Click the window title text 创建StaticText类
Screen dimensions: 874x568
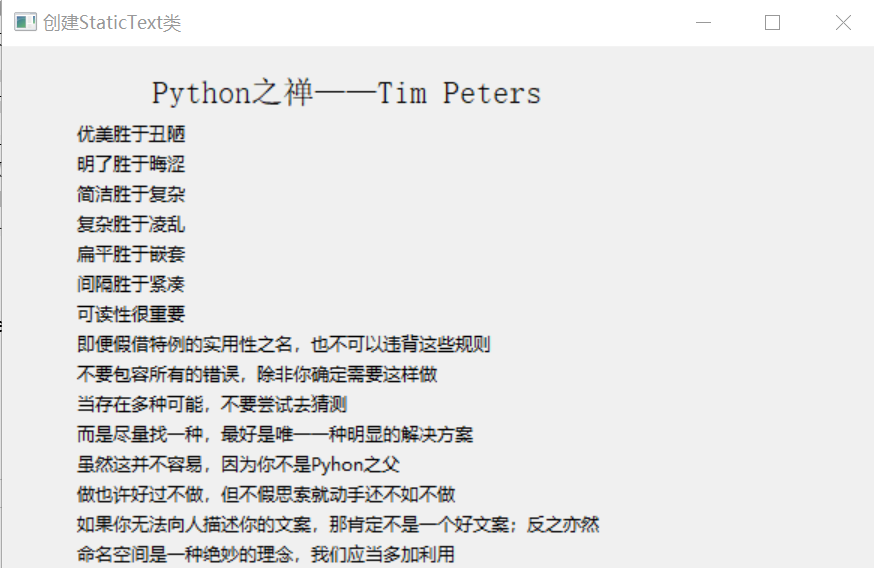(112, 23)
